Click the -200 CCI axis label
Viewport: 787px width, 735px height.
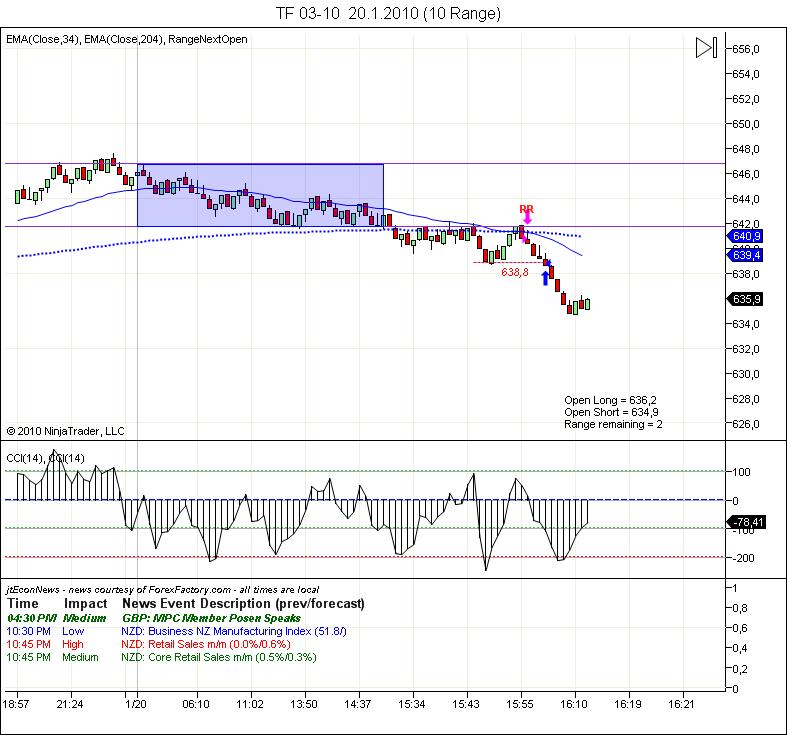(743, 558)
